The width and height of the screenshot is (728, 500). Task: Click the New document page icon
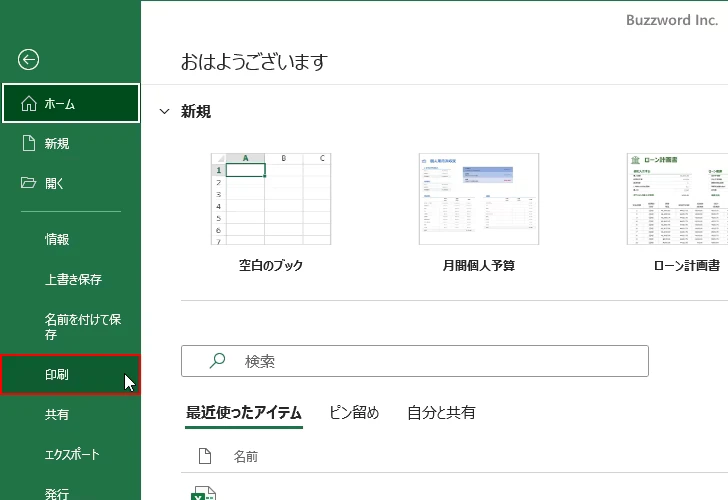(x=29, y=143)
